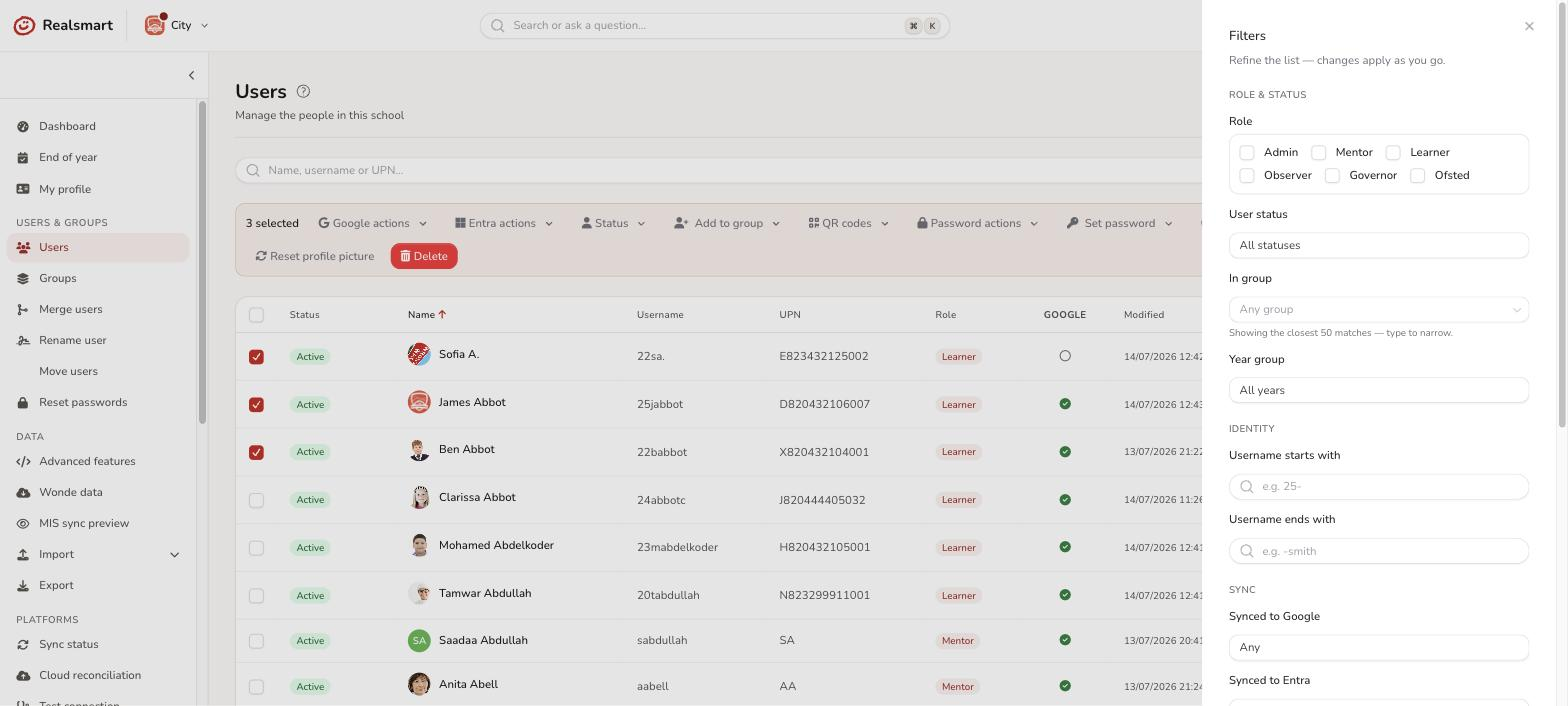Click Anita Abell's Mentor role badge
1568x706 pixels.
(x=957, y=686)
